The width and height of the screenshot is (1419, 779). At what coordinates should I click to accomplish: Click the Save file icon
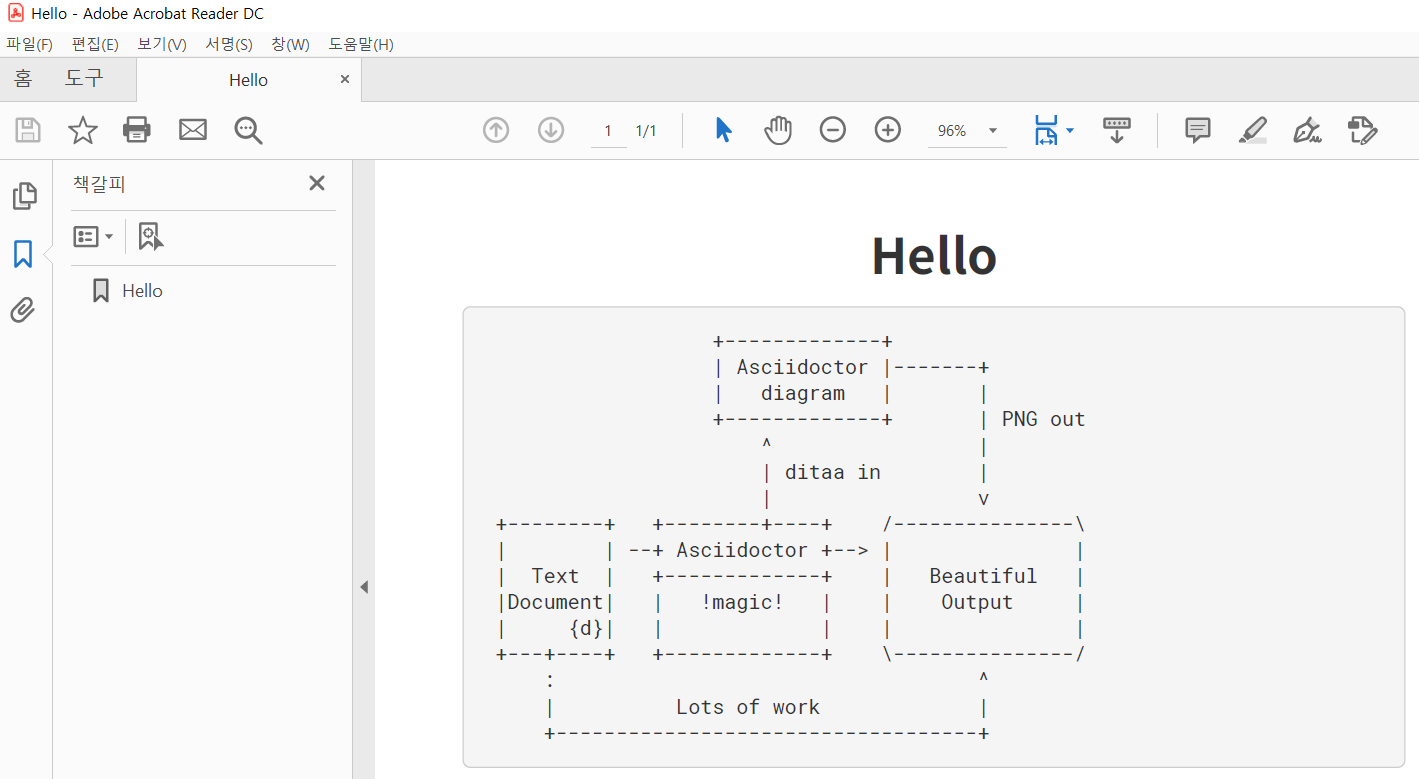tap(28, 130)
